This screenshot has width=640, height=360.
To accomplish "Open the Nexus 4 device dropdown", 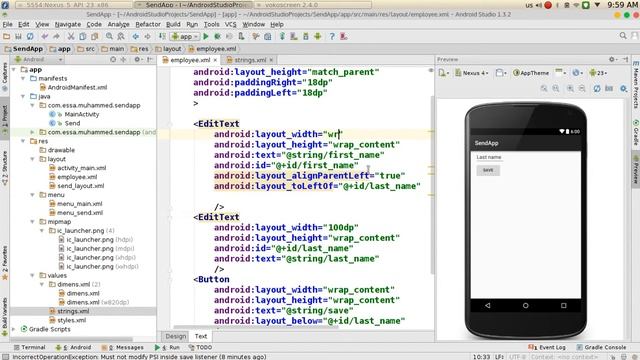I will [x=472, y=73].
